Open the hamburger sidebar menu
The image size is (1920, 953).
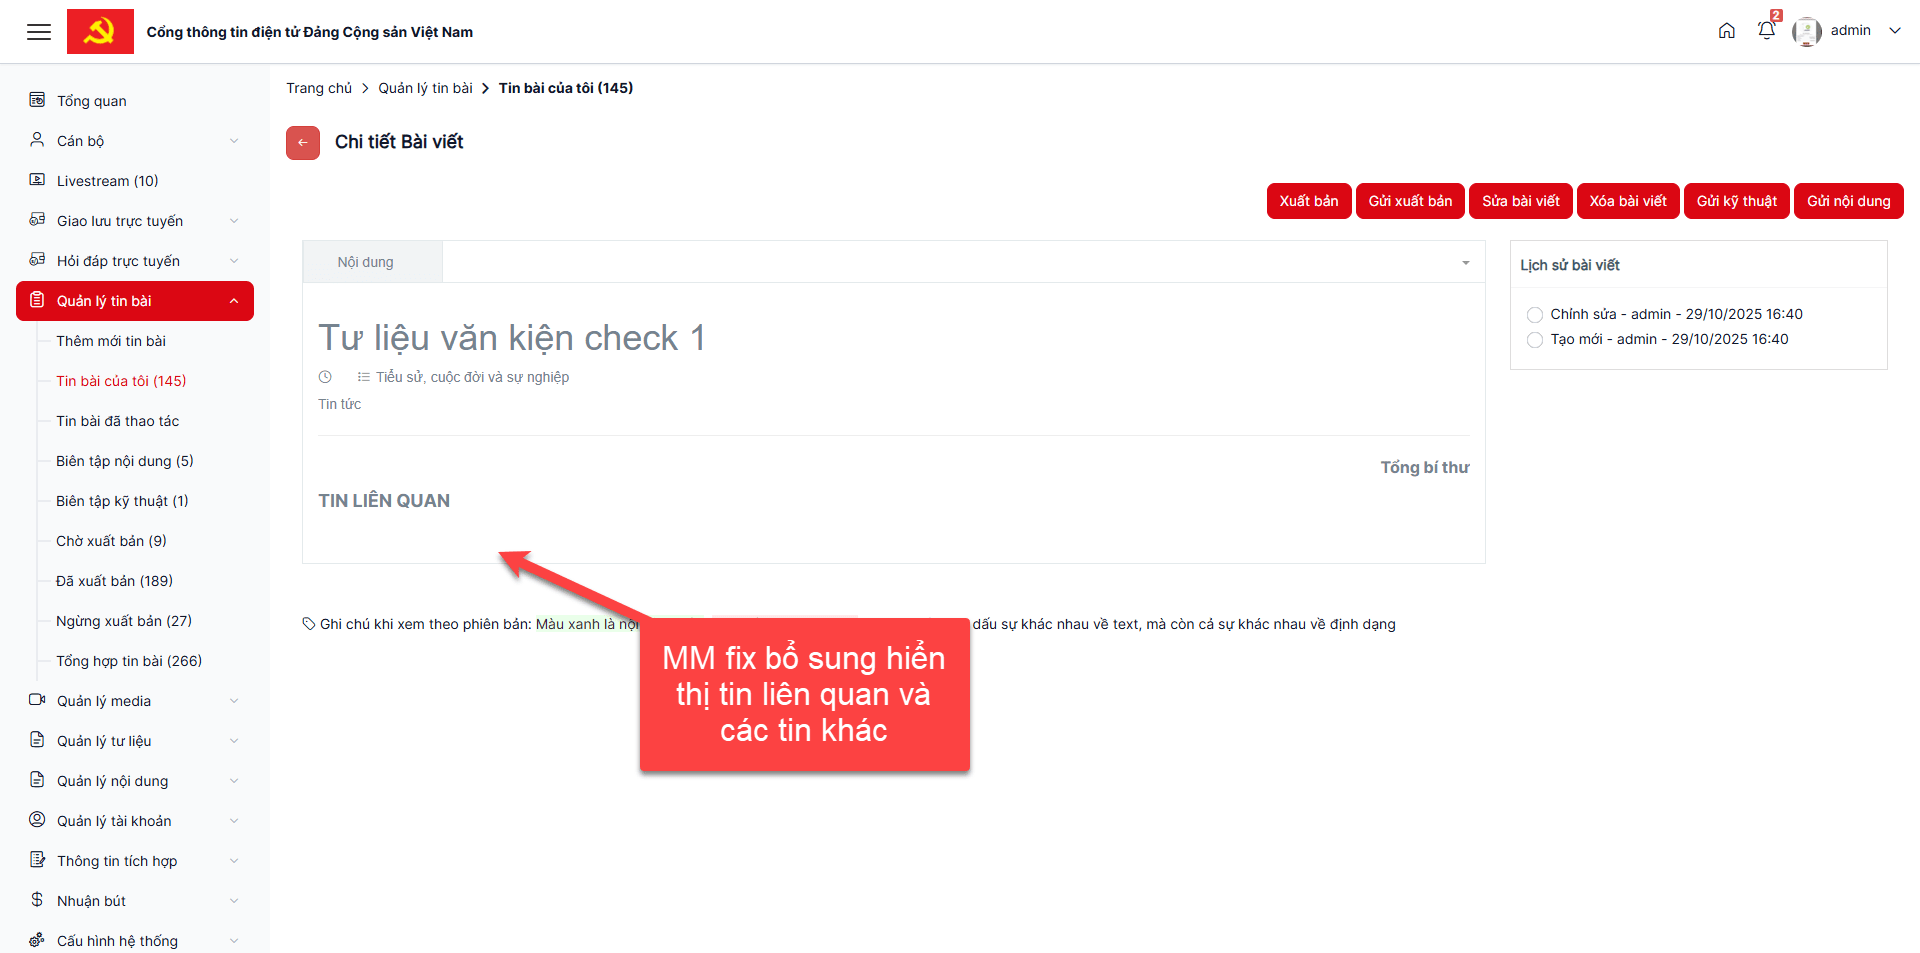coord(39,32)
